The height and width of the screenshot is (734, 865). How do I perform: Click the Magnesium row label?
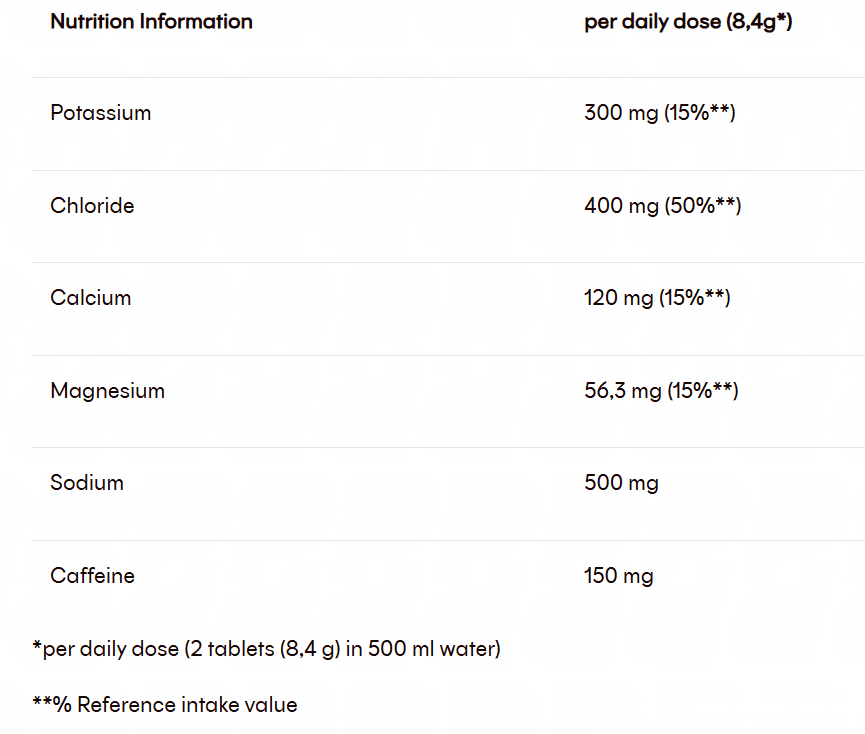click(107, 391)
